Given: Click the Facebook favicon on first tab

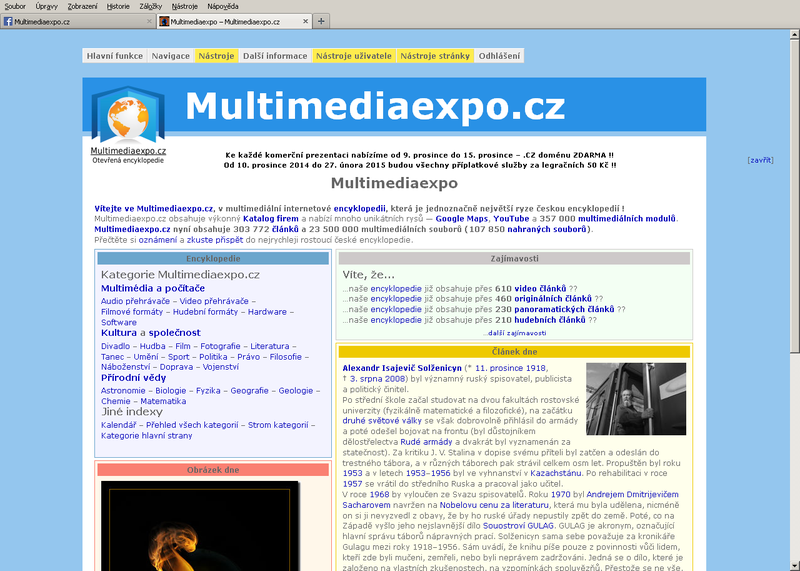Looking at the screenshot, I should tap(8, 21).
